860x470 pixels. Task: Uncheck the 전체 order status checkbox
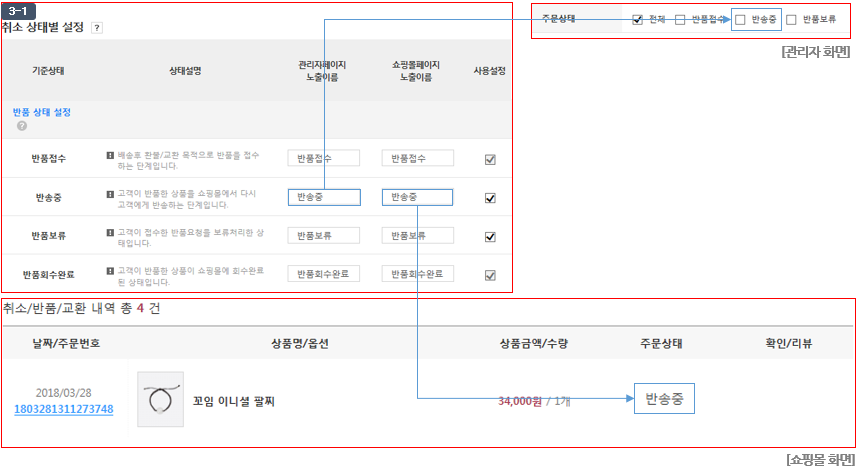click(x=637, y=20)
